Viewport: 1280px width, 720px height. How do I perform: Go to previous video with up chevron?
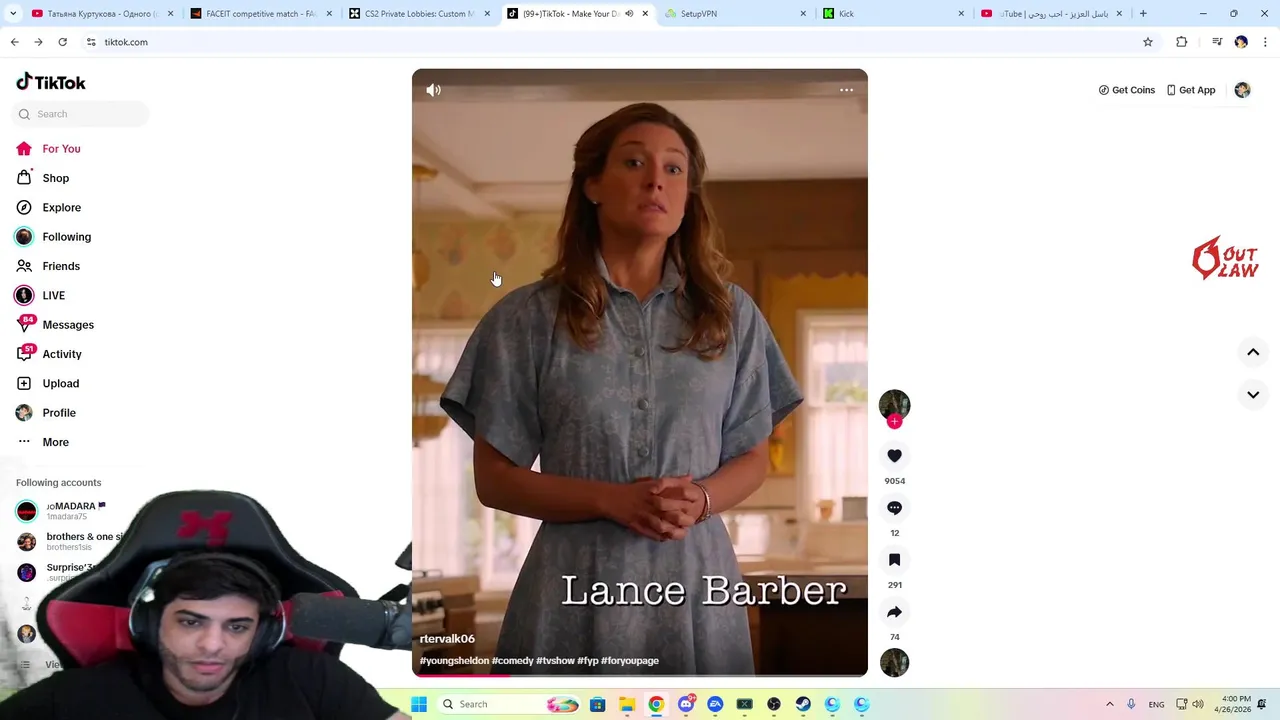[x=1253, y=352]
